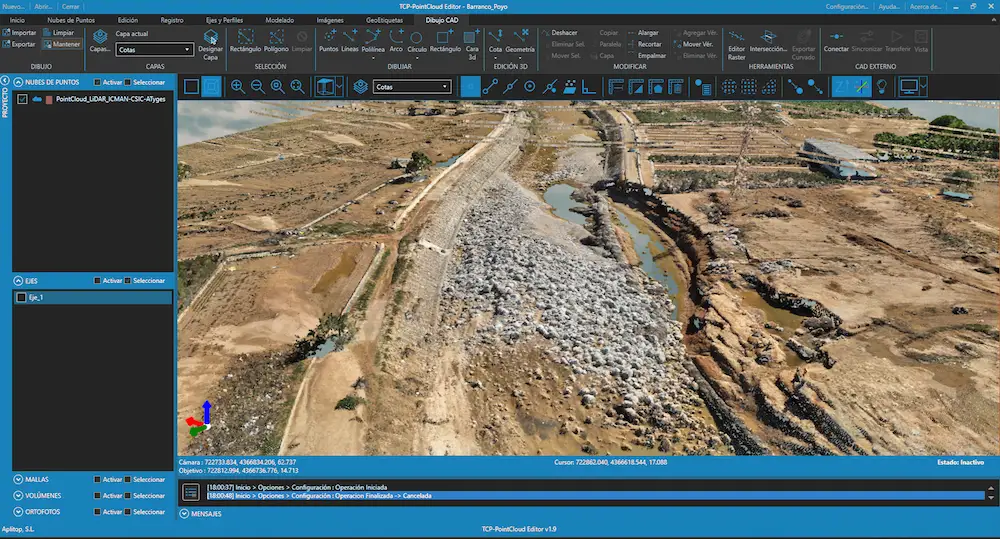Viewport: 1000px width, 539px height.
Task: Open the Imágenes tab
Action: [x=330, y=20]
